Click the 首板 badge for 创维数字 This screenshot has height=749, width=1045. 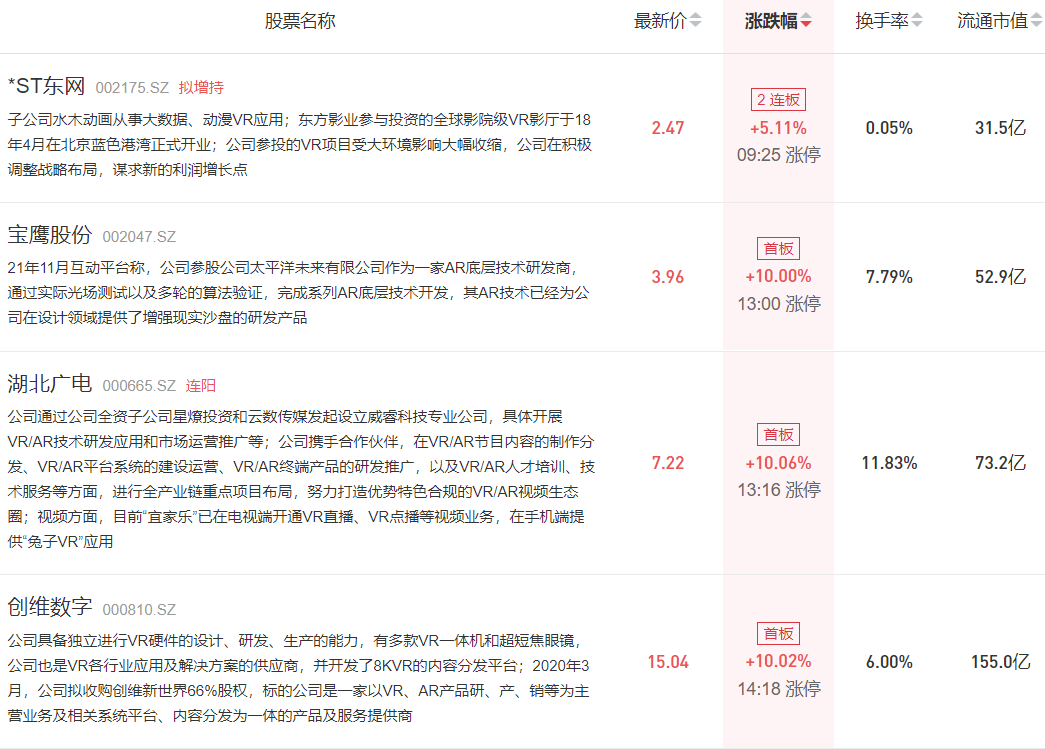pyautogui.click(x=778, y=633)
